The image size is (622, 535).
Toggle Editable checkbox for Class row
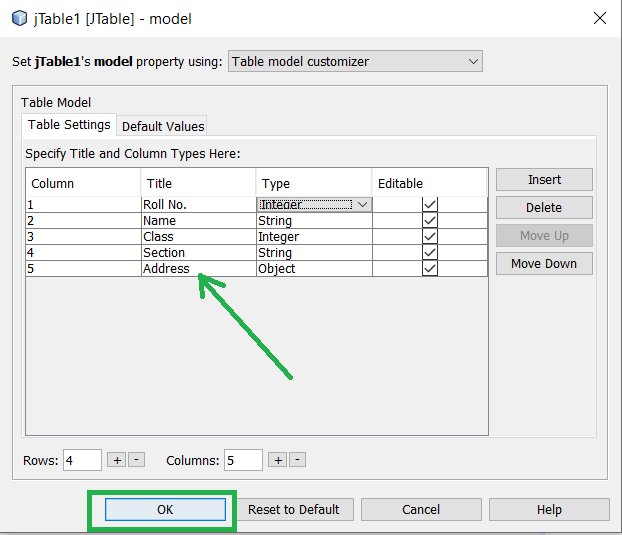pyautogui.click(x=430, y=237)
